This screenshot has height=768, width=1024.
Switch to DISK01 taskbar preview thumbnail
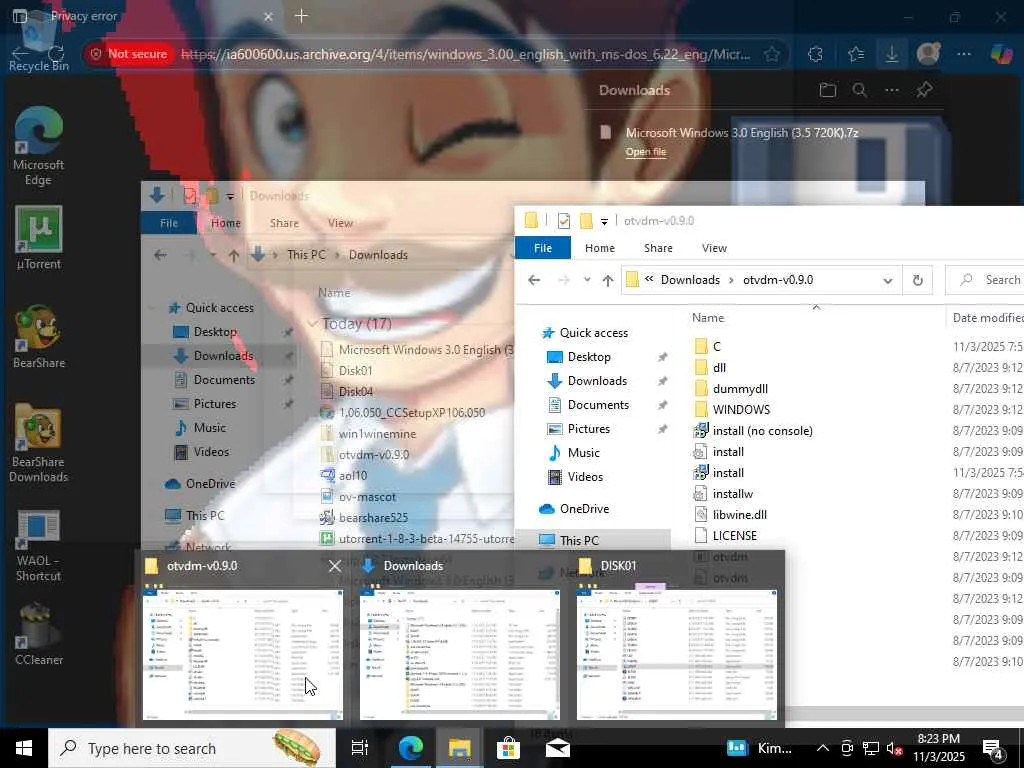click(x=676, y=654)
